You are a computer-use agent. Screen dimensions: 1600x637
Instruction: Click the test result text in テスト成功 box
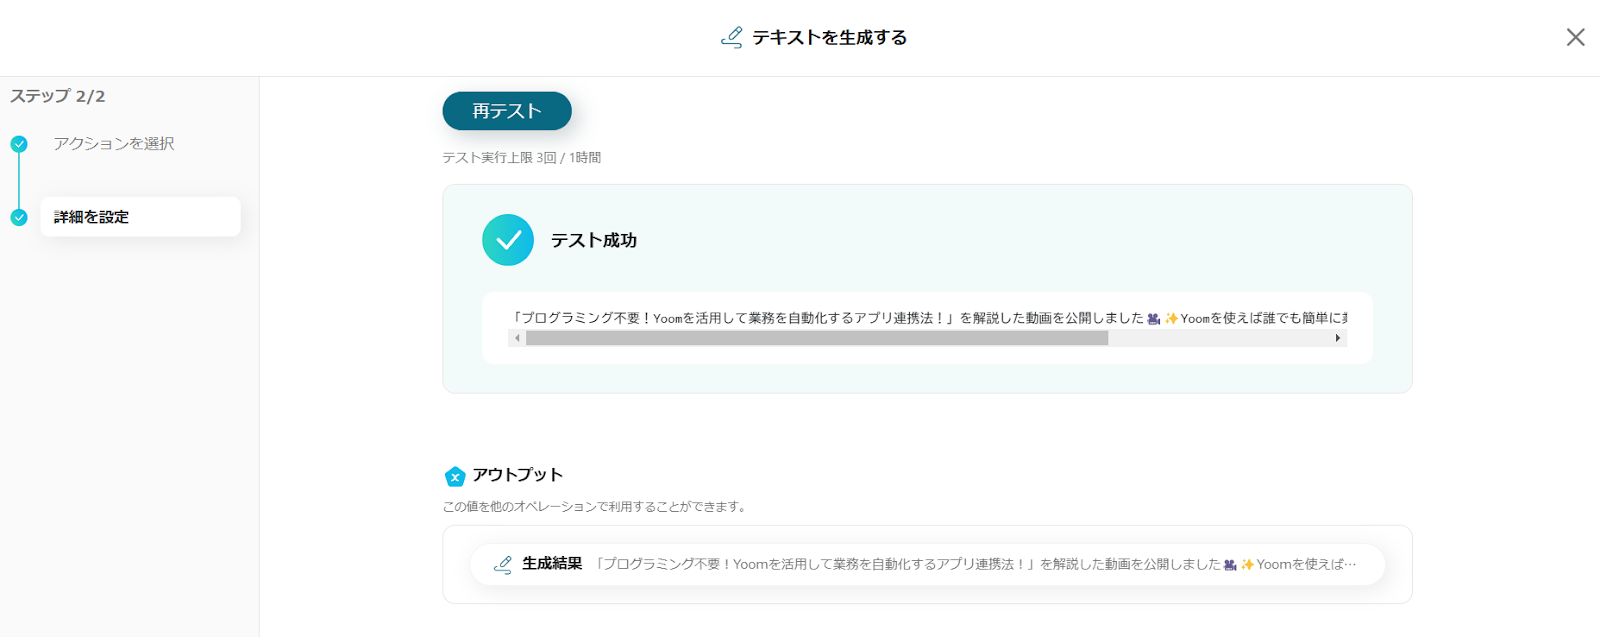pyautogui.click(x=927, y=318)
